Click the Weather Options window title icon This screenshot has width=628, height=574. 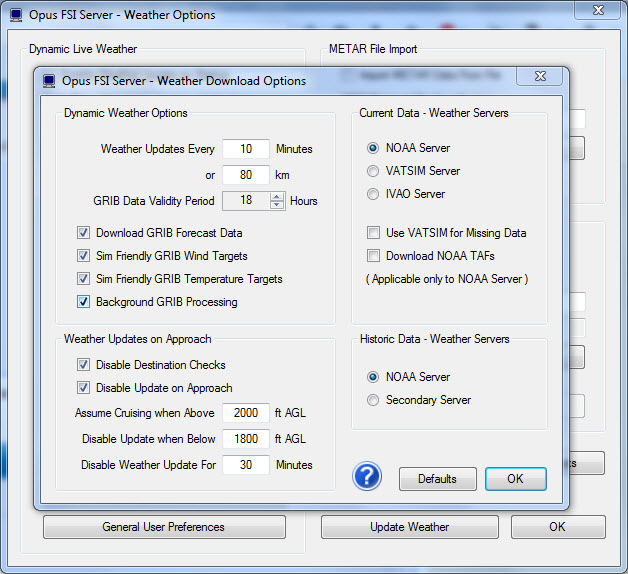coord(16,15)
